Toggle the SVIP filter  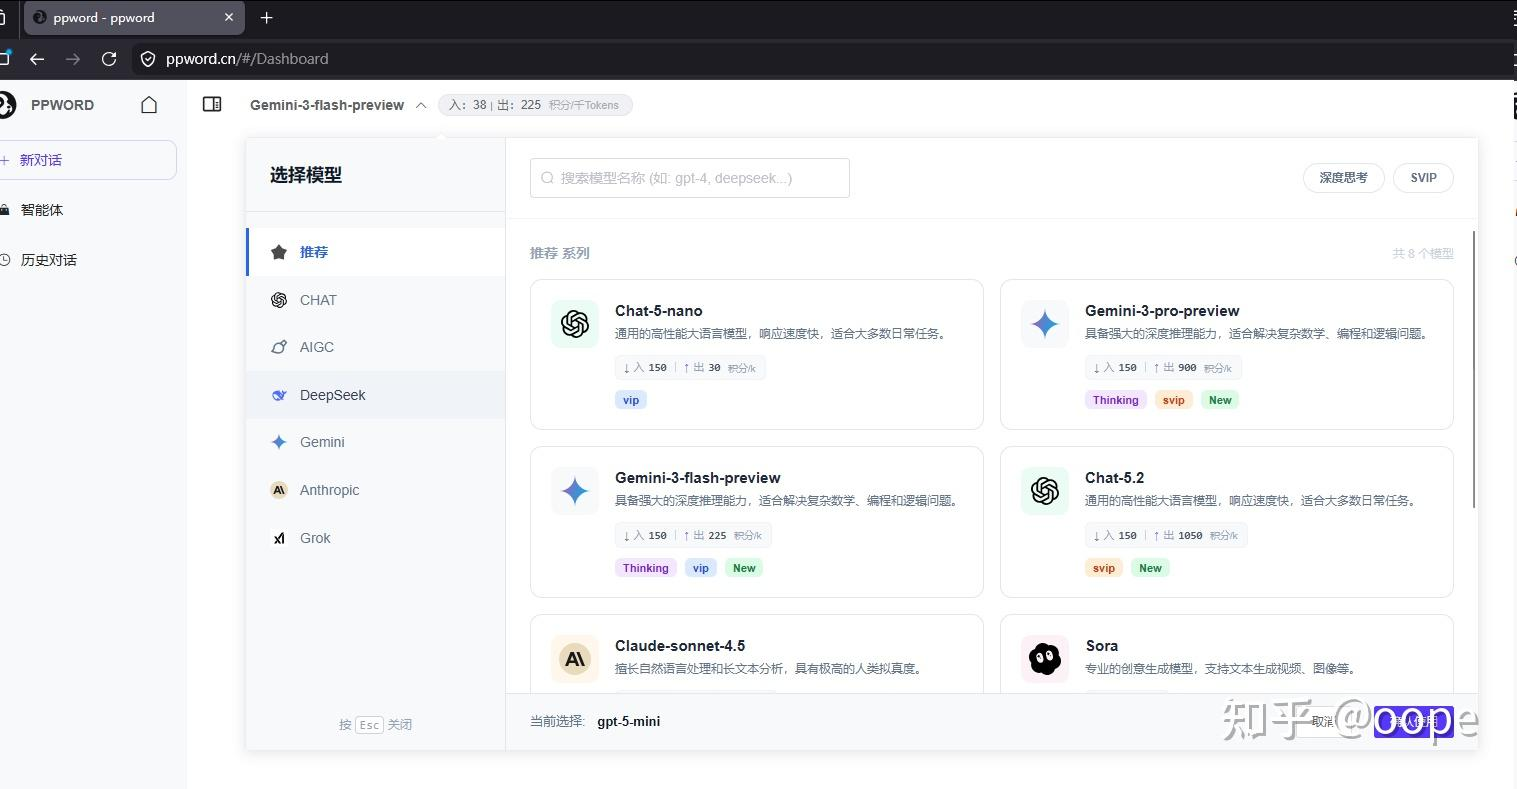pyautogui.click(x=1423, y=178)
